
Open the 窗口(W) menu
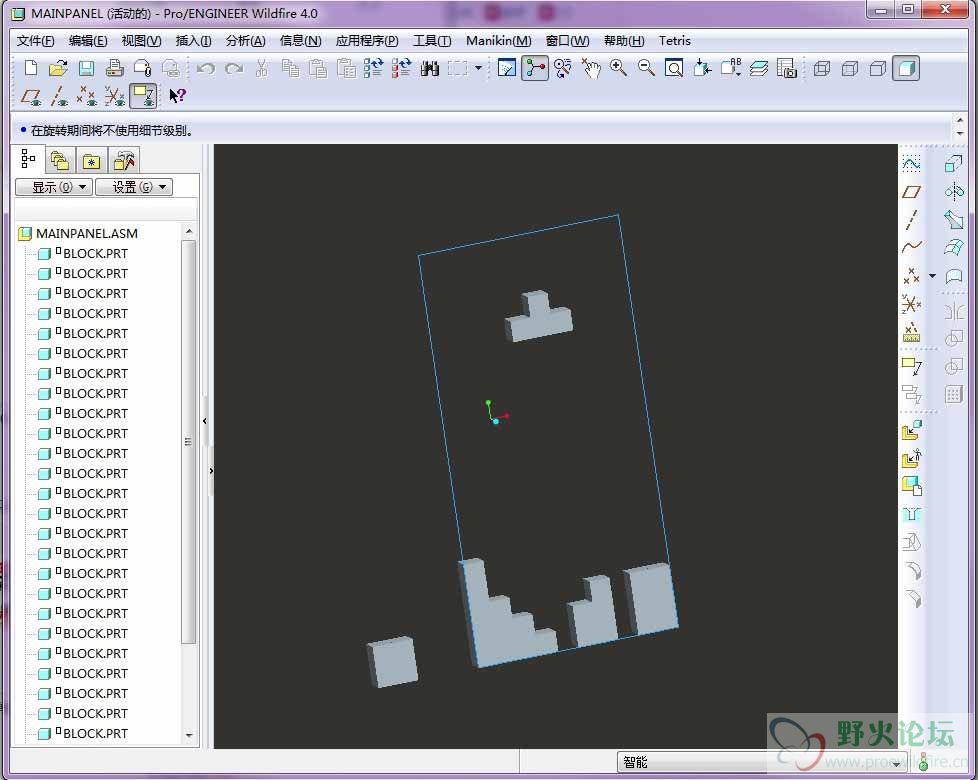567,41
